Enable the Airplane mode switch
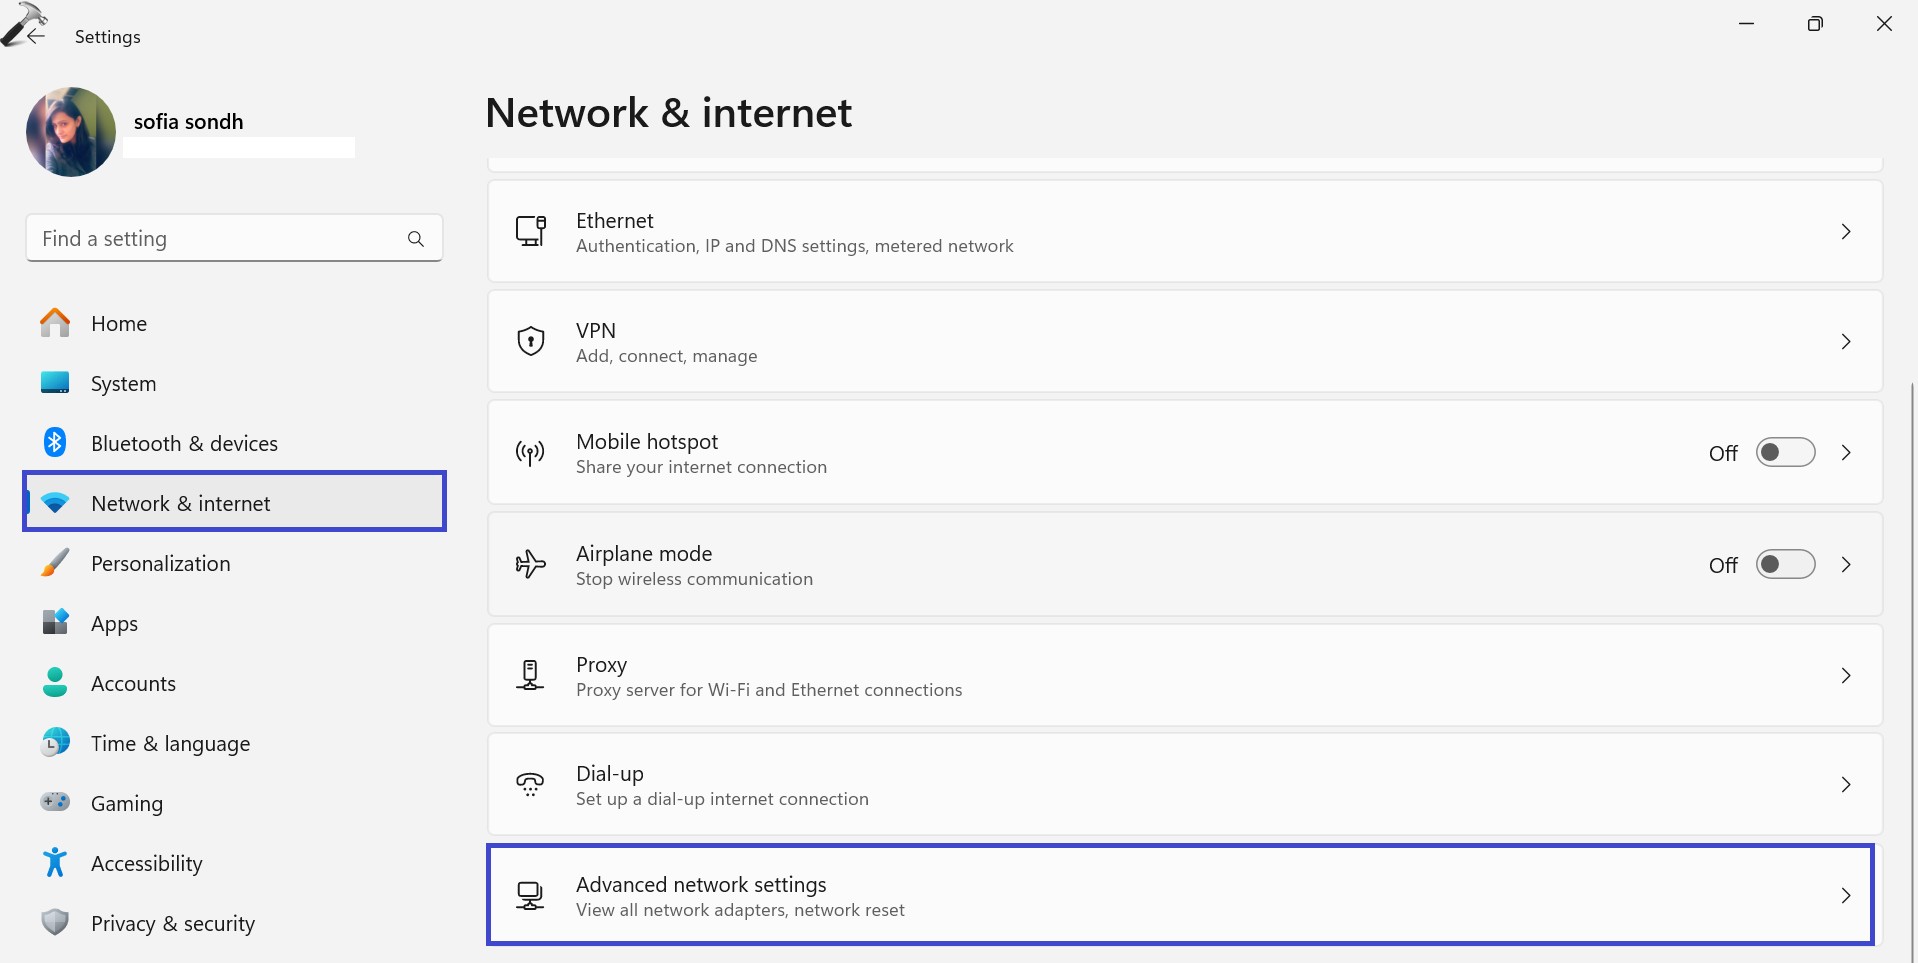 (x=1785, y=564)
